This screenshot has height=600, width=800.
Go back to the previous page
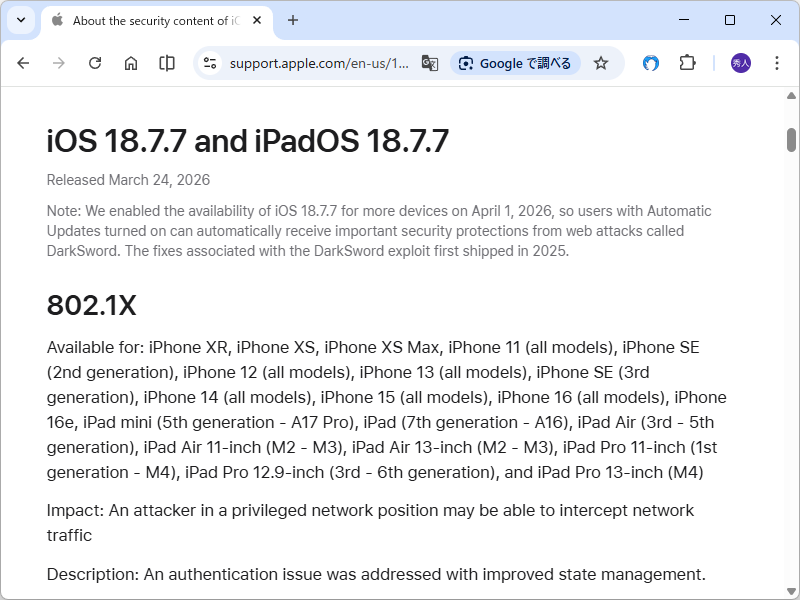click(x=23, y=63)
